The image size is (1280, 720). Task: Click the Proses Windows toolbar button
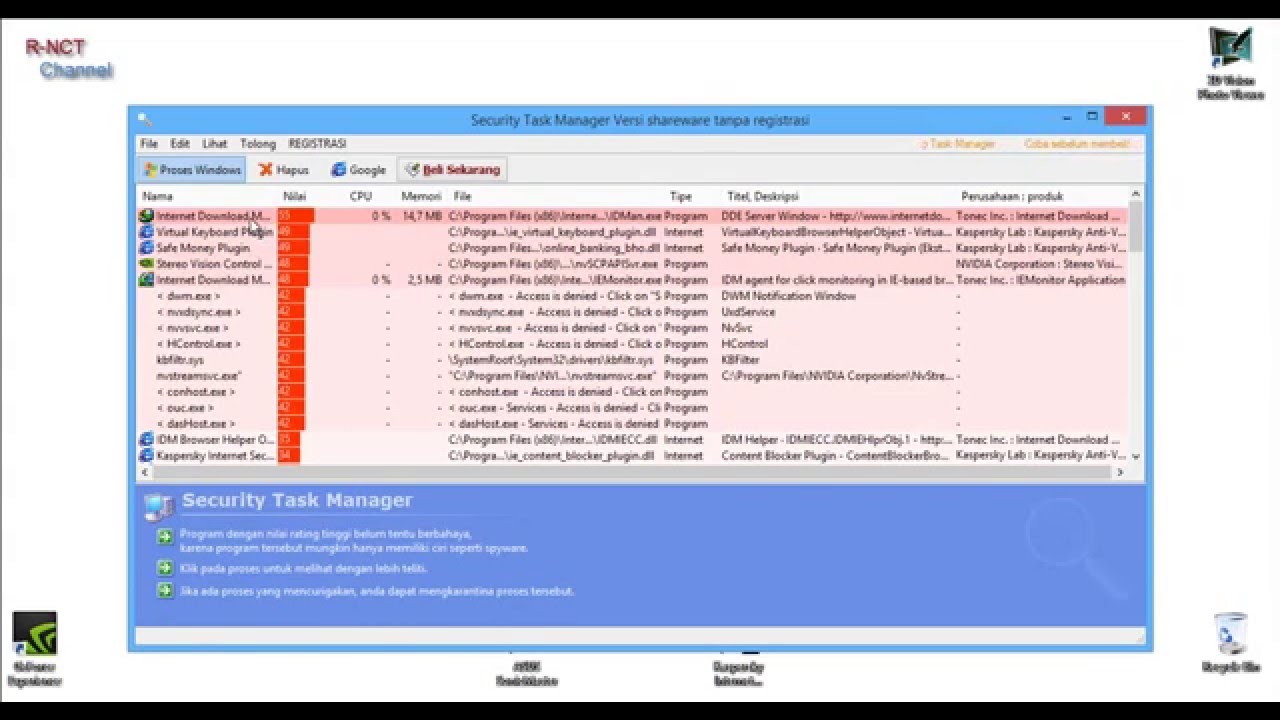(x=191, y=170)
